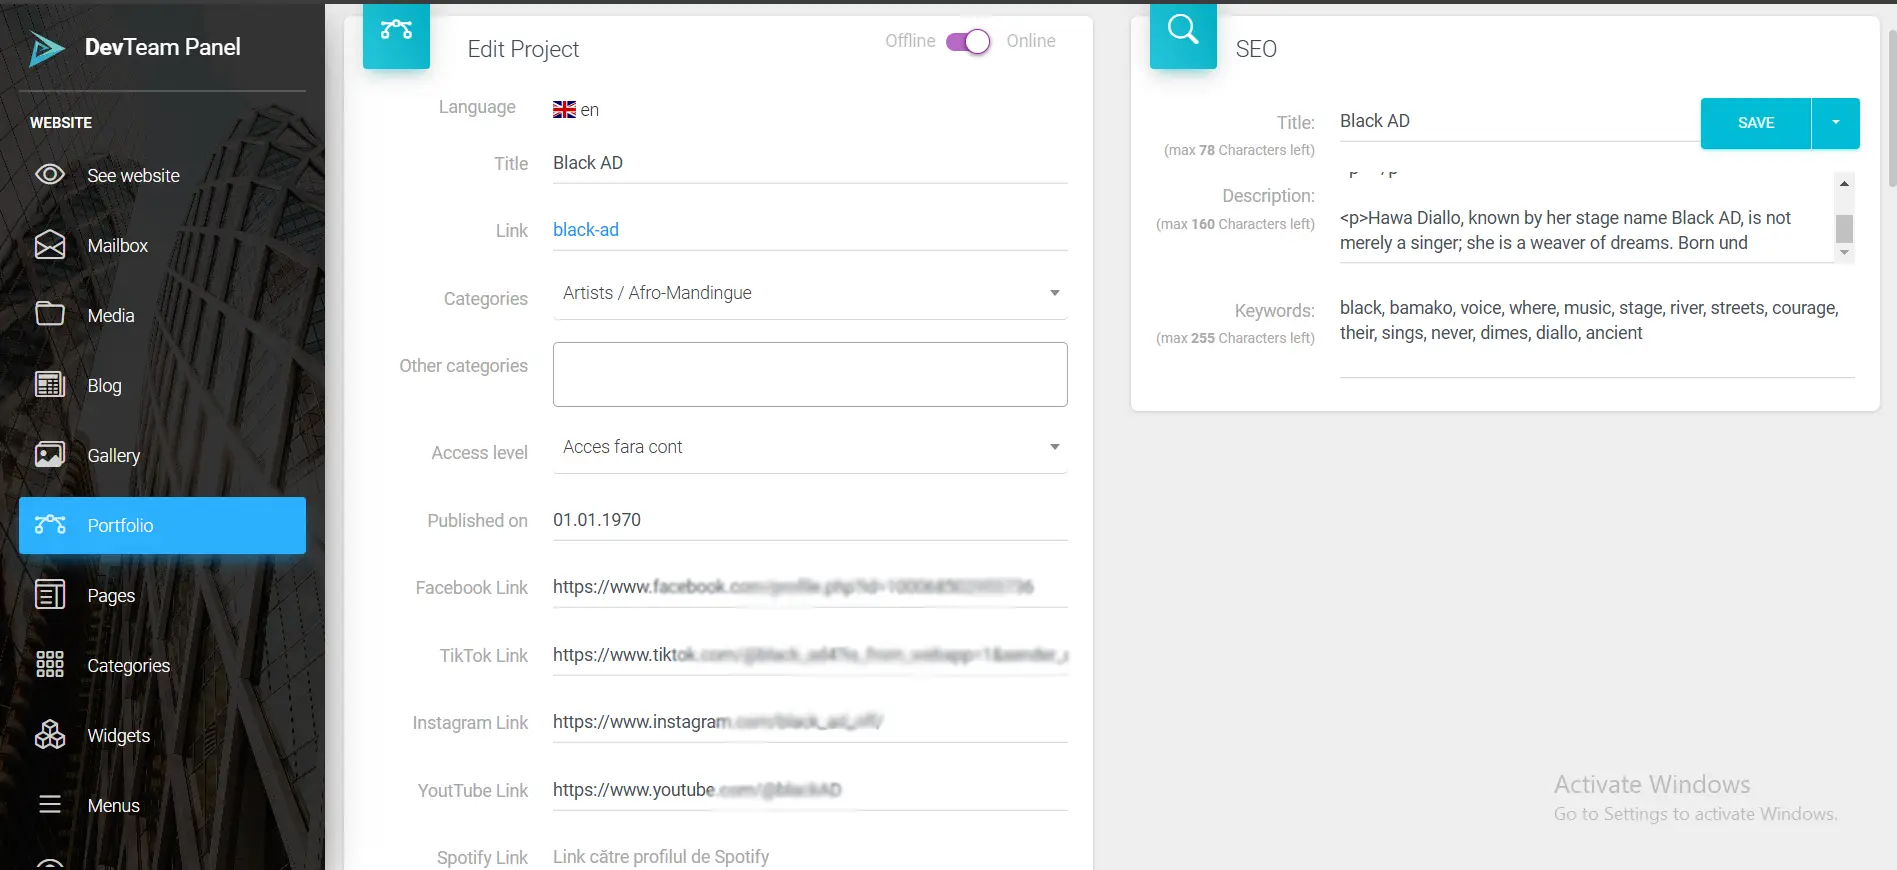The height and width of the screenshot is (870, 1897).
Task: Open the Pages menu item
Action: [x=111, y=595]
